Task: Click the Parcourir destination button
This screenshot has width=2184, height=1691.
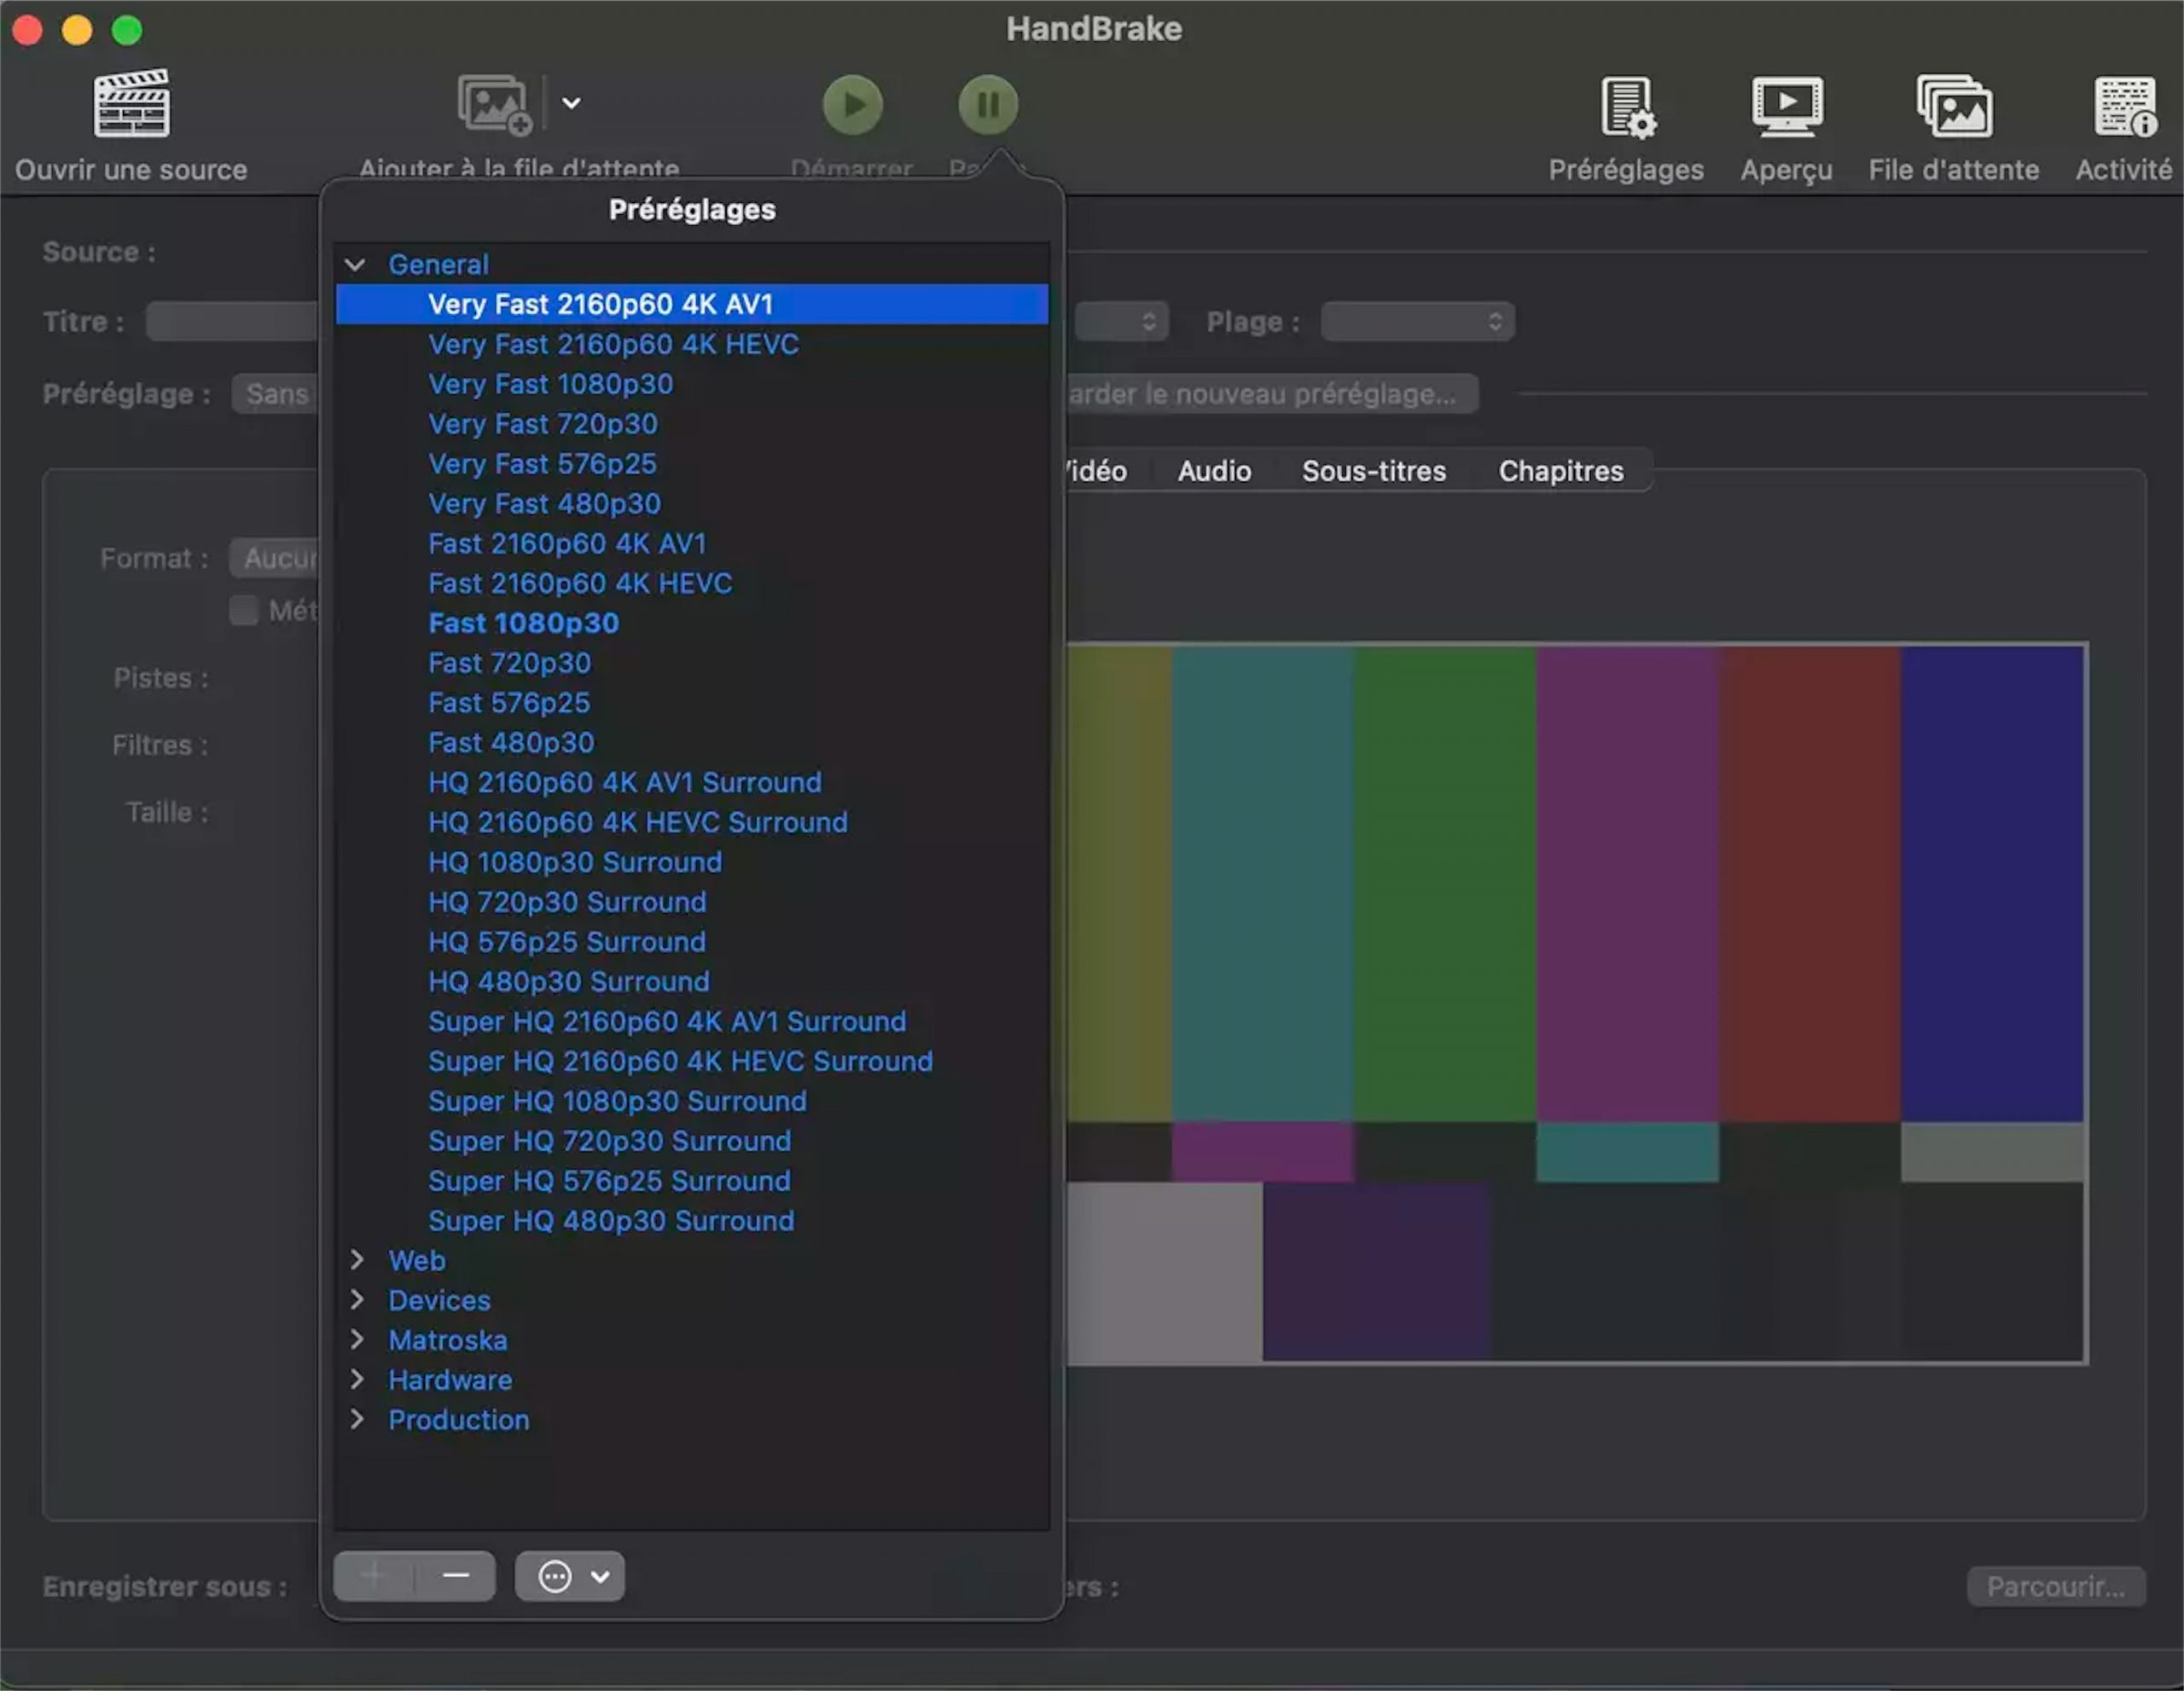Action: [2057, 1586]
